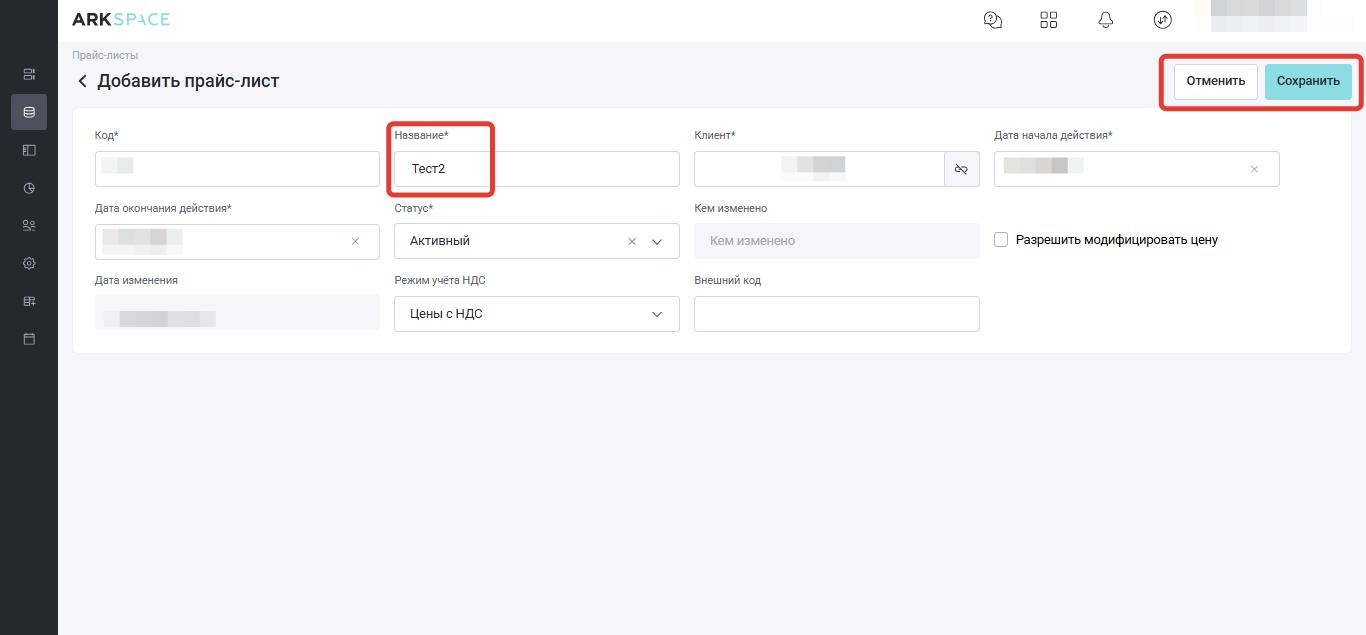Click the unlink icon in Клиент field
Image resolution: width=1366 pixels, height=635 pixels.
tap(961, 169)
